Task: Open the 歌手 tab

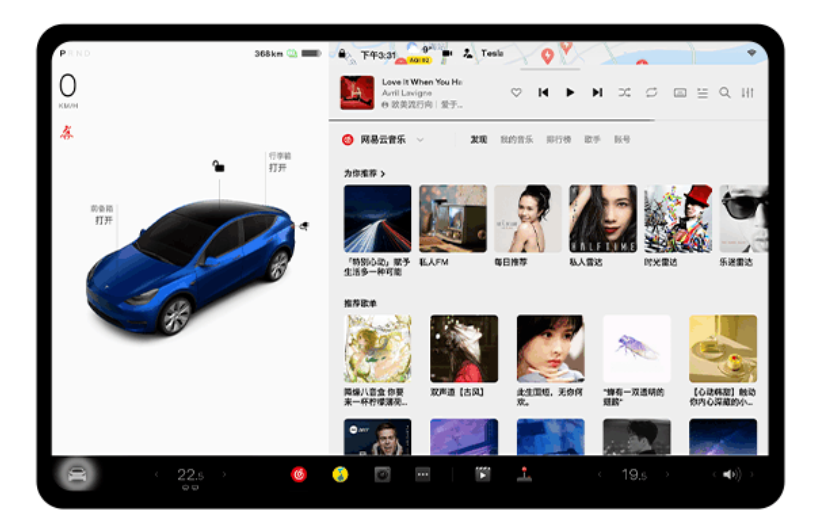Action: [592, 139]
